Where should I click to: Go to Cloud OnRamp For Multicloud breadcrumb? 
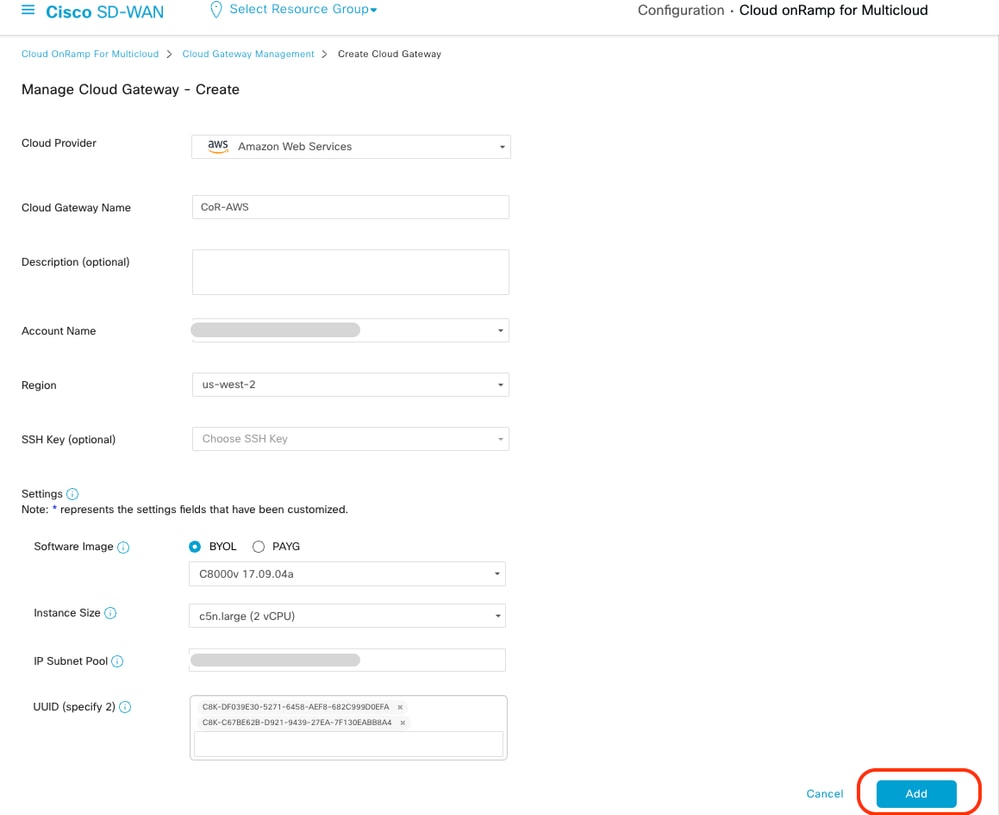(x=90, y=54)
